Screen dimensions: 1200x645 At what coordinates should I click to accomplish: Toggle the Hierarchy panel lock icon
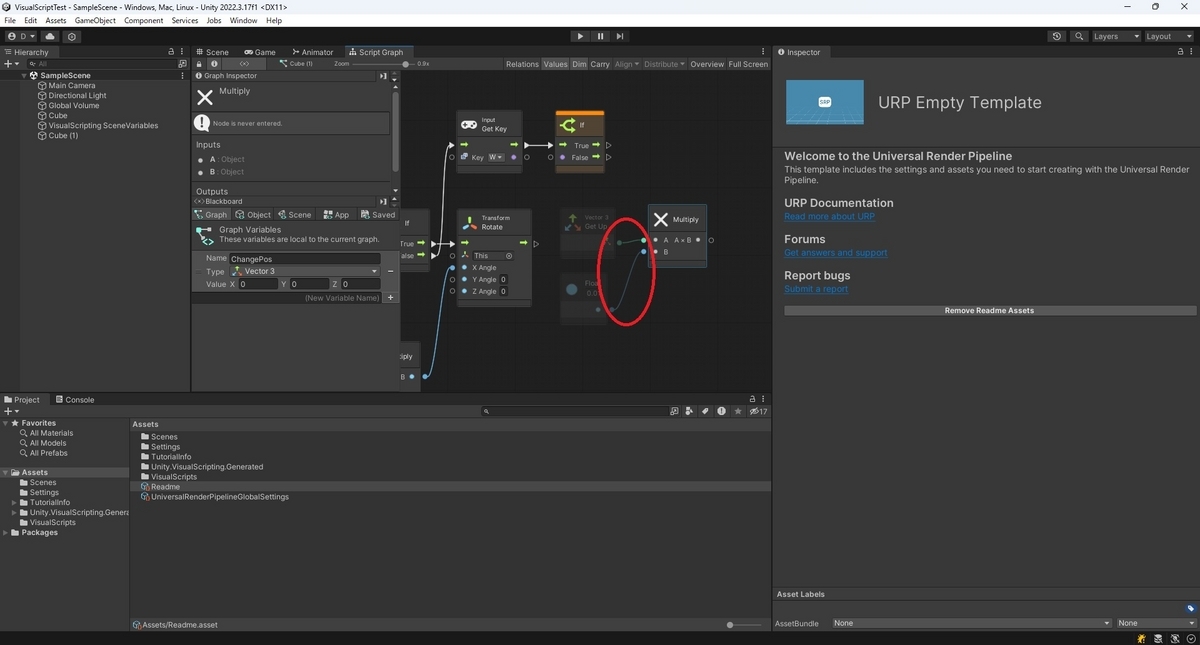(171, 52)
